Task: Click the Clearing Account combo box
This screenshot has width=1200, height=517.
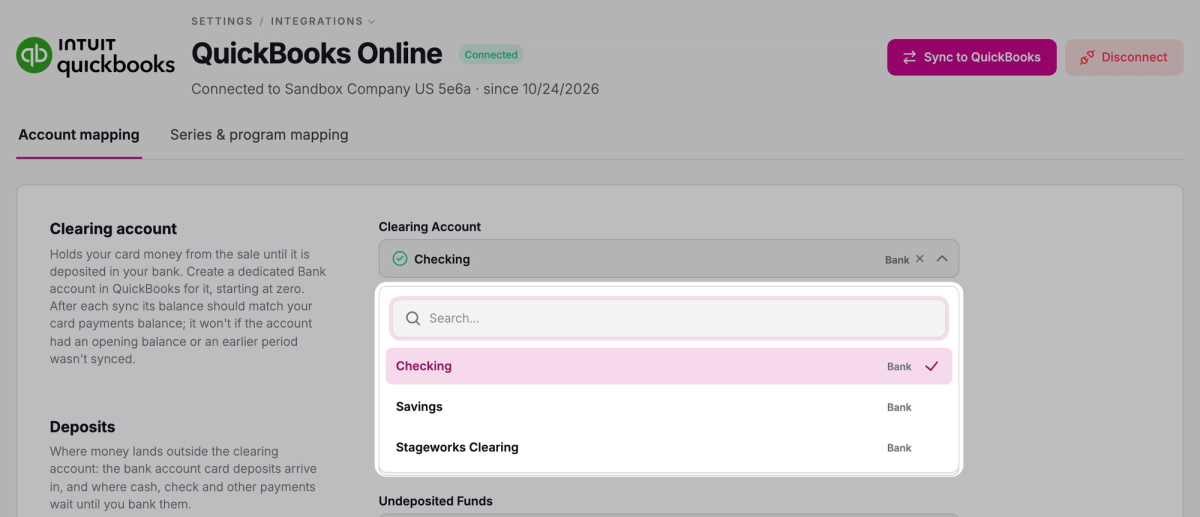Action: [x=668, y=259]
